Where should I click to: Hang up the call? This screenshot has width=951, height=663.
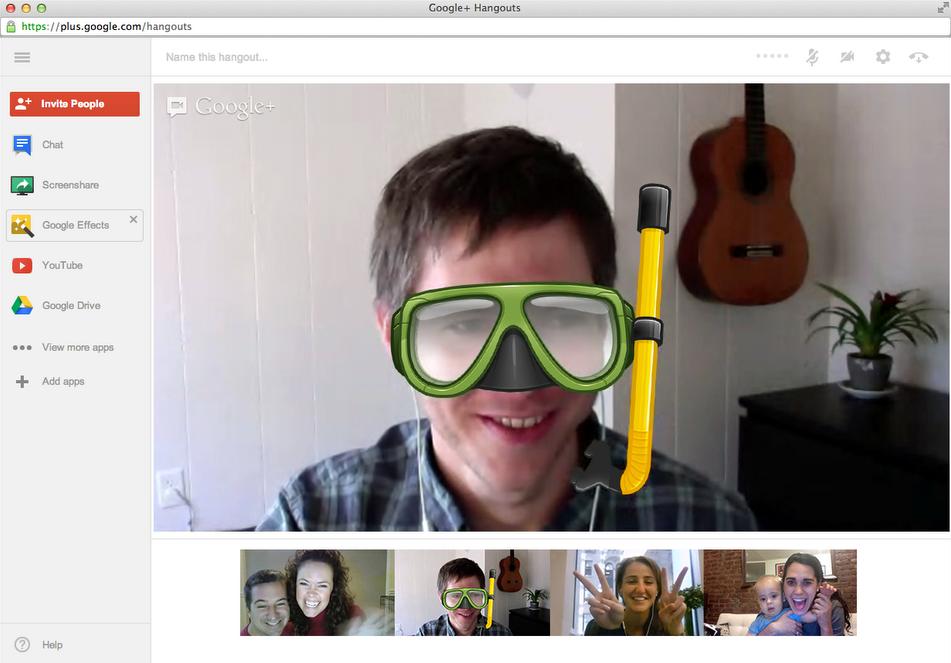click(918, 57)
